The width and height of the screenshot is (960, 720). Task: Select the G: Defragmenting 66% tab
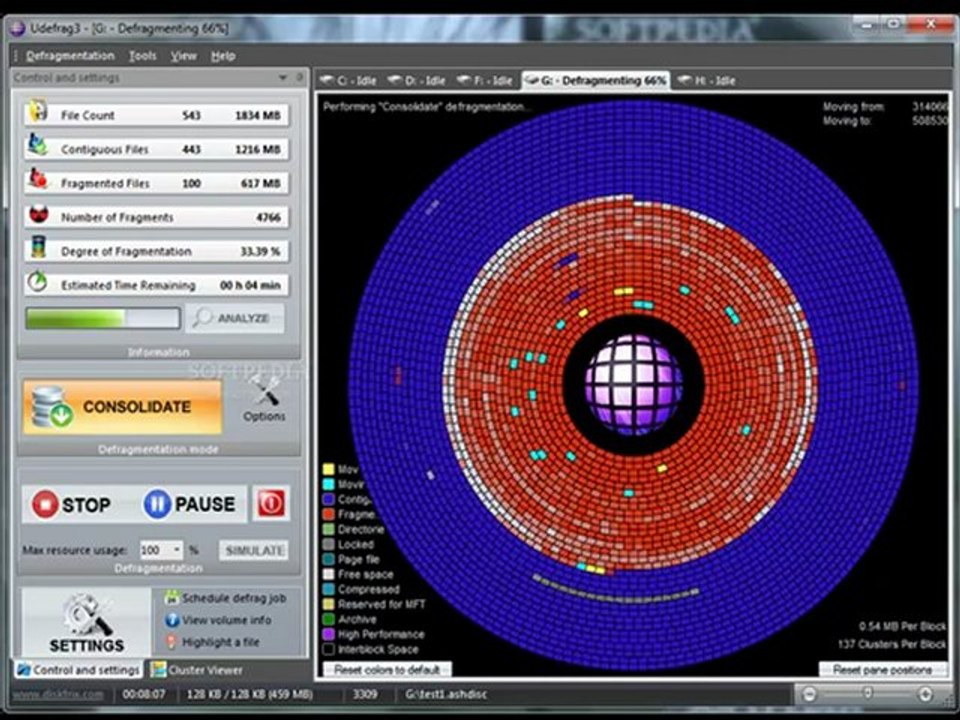click(x=596, y=81)
